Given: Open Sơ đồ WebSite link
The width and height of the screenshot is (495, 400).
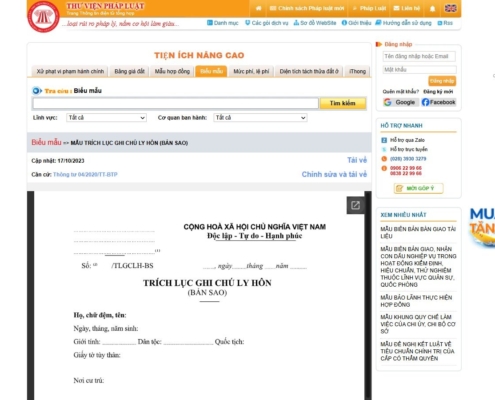Looking at the screenshot, I should pyautogui.click(x=315, y=23).
